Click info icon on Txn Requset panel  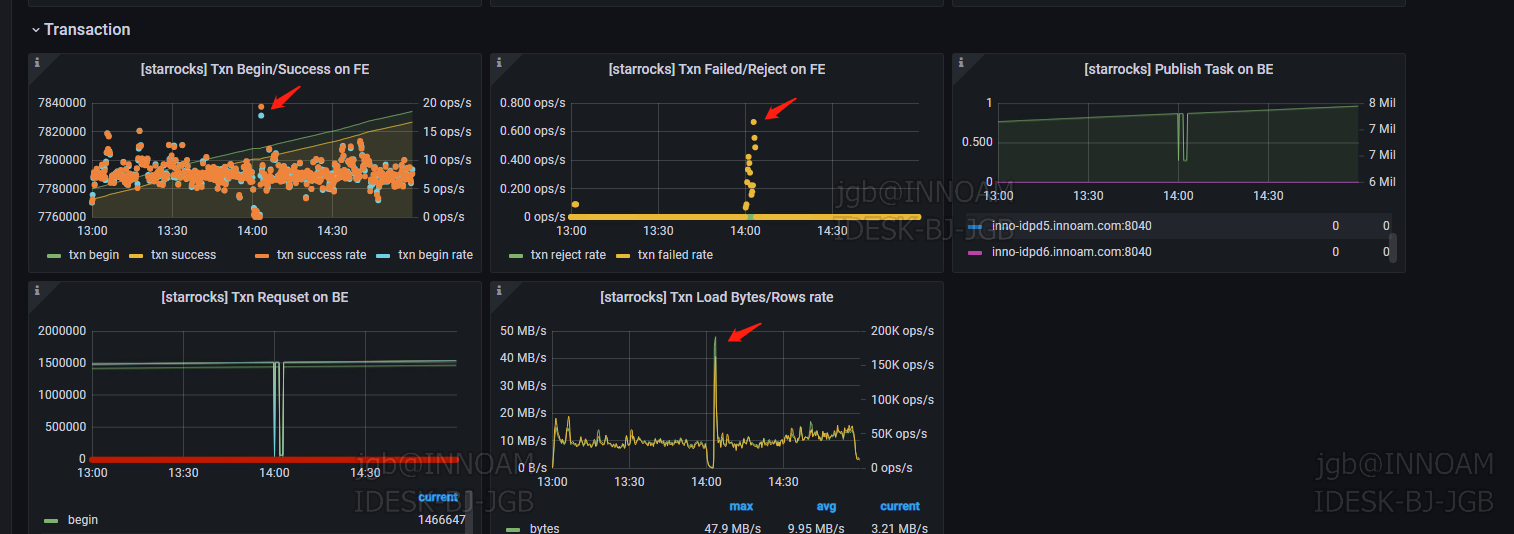coord(37,290)
